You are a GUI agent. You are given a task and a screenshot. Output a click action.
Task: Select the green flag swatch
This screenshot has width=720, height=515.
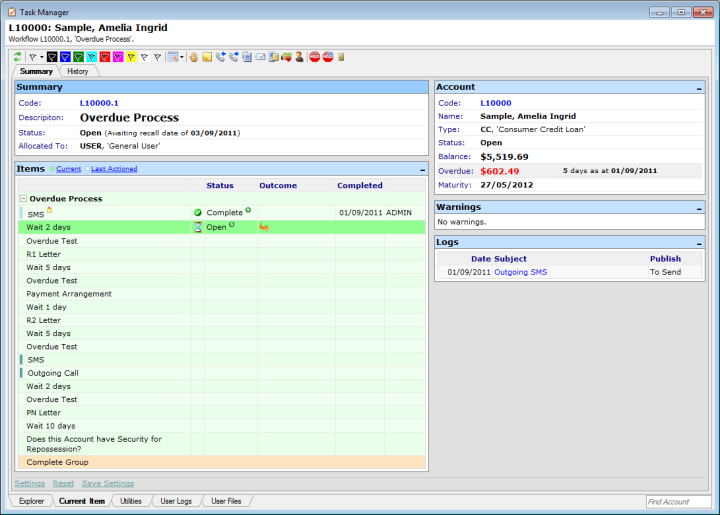coord(79,57)
